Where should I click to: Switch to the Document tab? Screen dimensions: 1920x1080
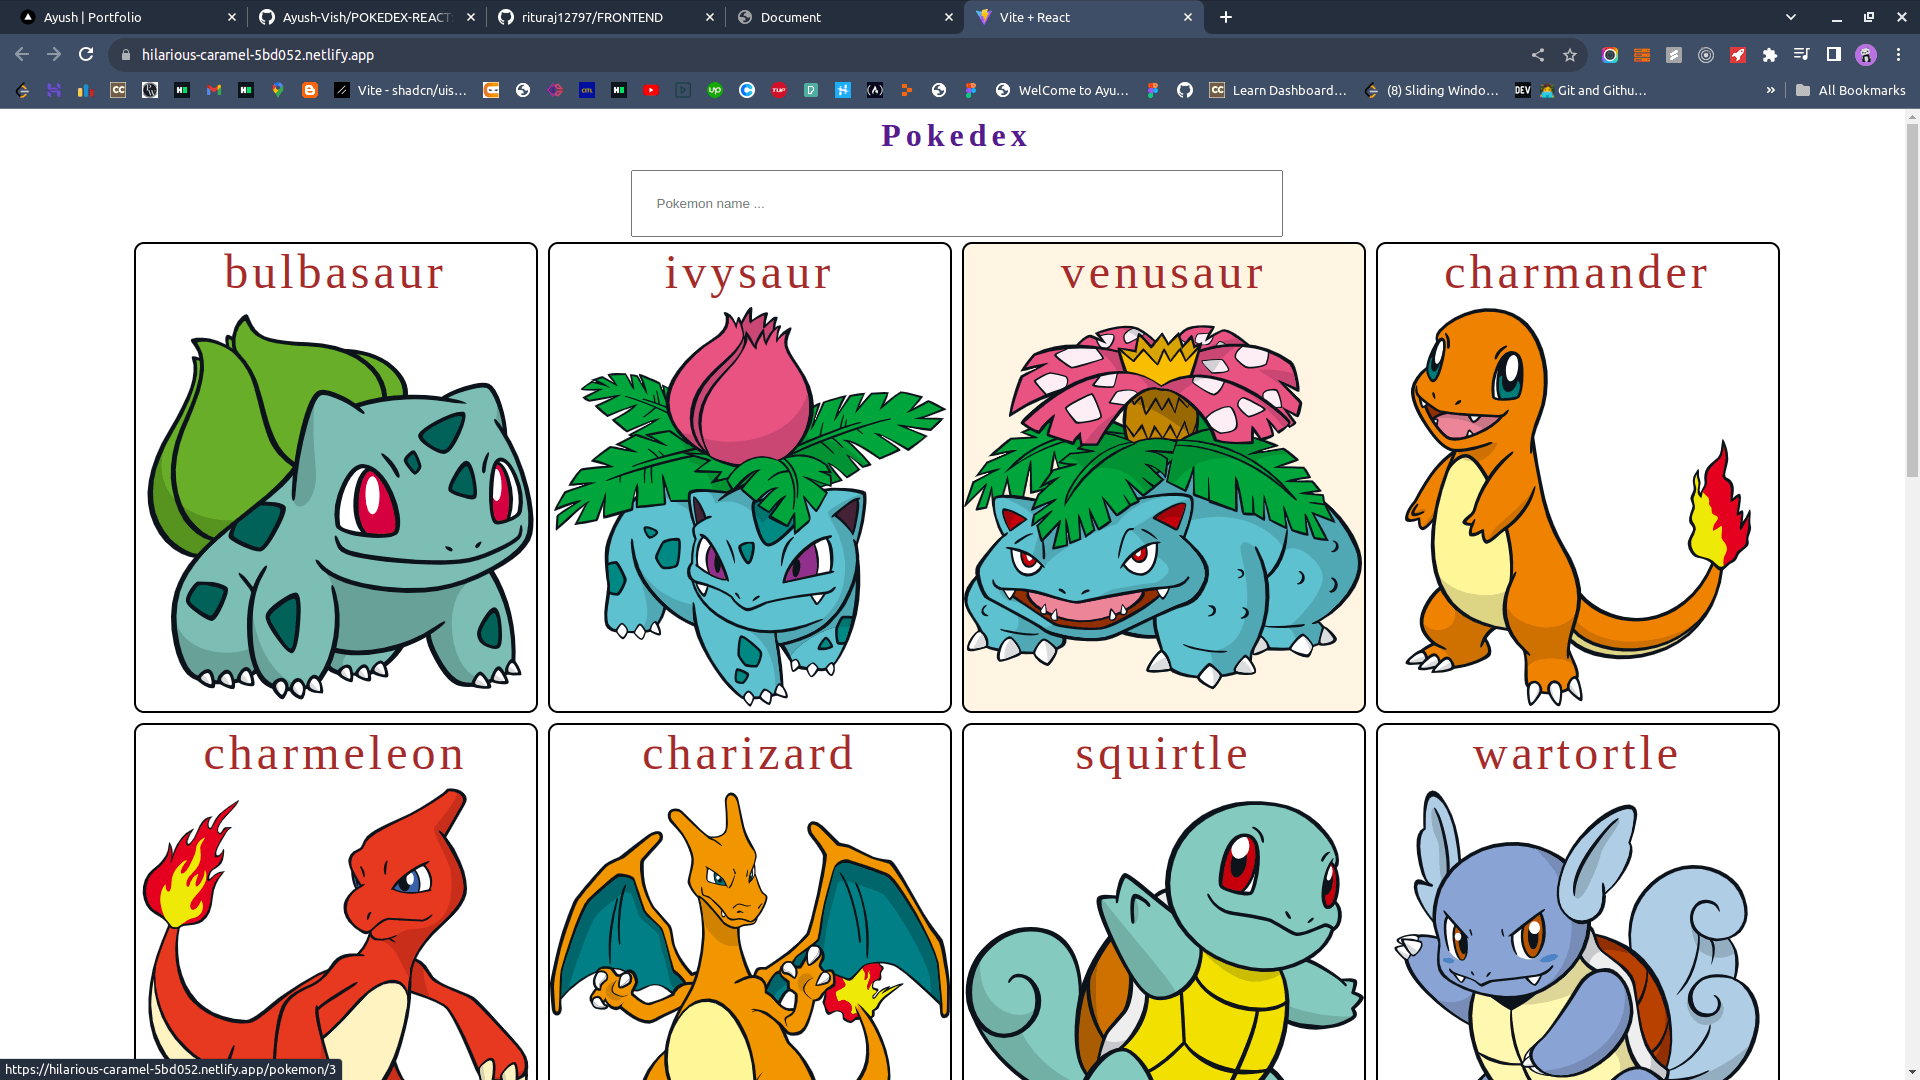pyautogui.click(x=844, y=17)
